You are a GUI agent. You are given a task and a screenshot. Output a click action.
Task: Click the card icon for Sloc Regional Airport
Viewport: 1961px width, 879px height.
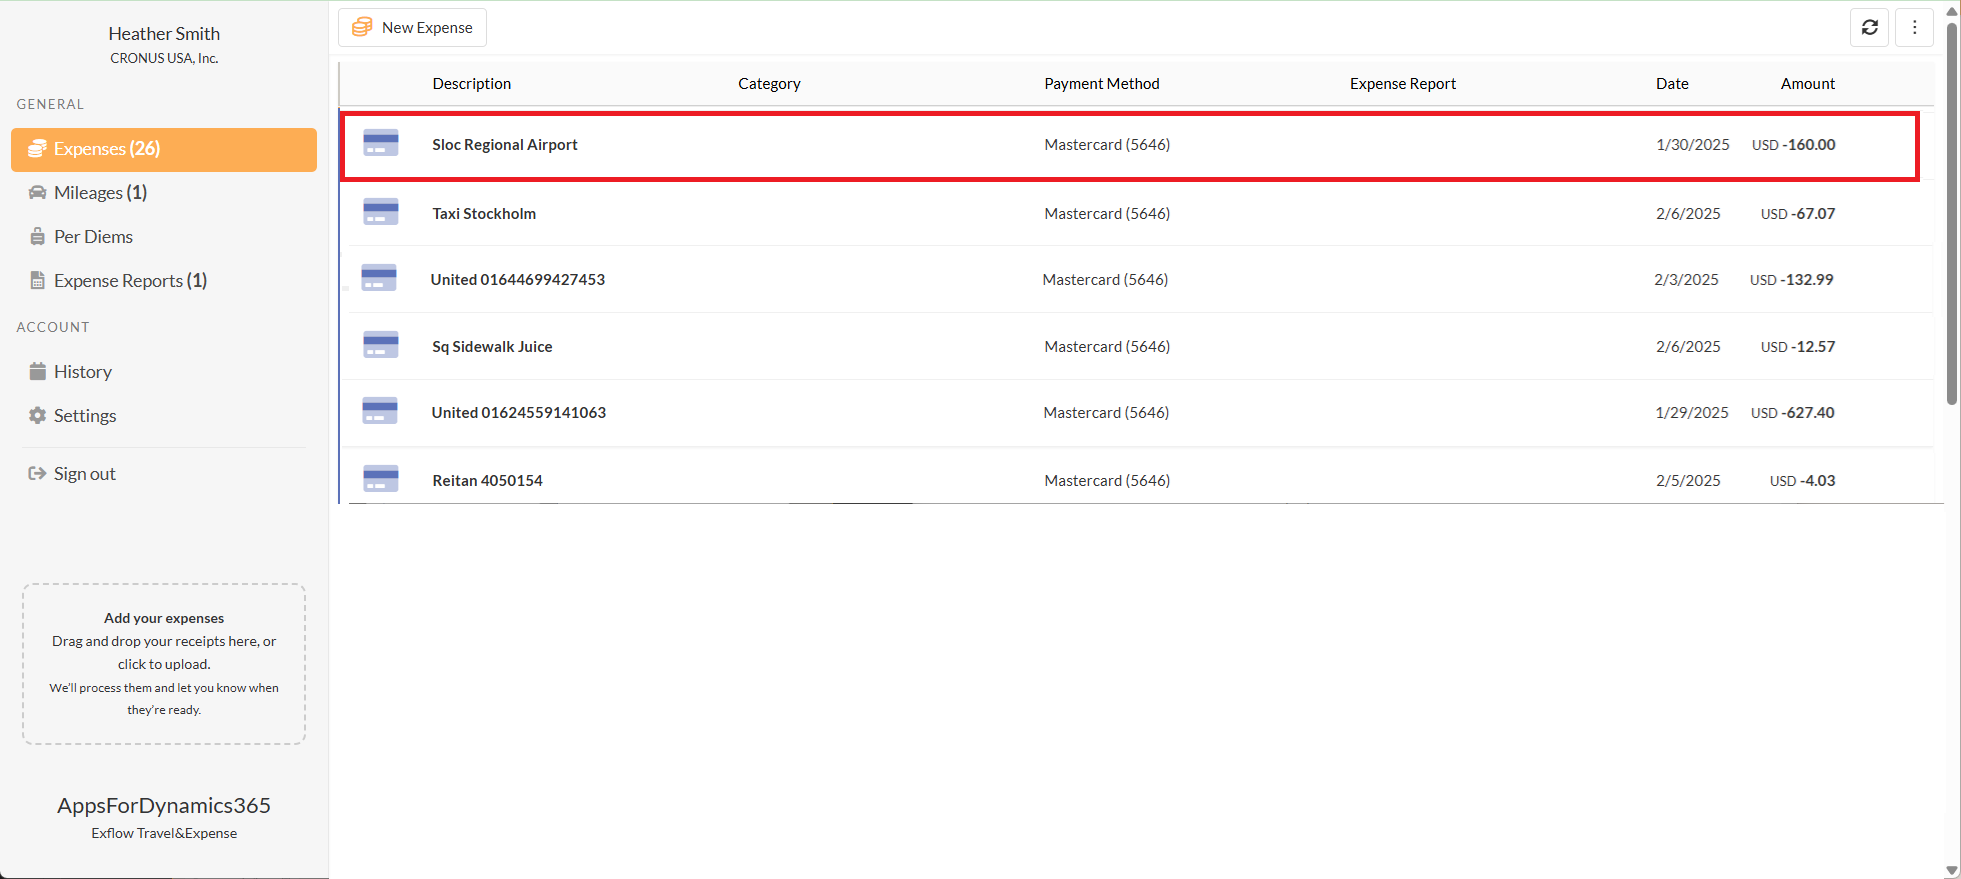click(380, 144)
